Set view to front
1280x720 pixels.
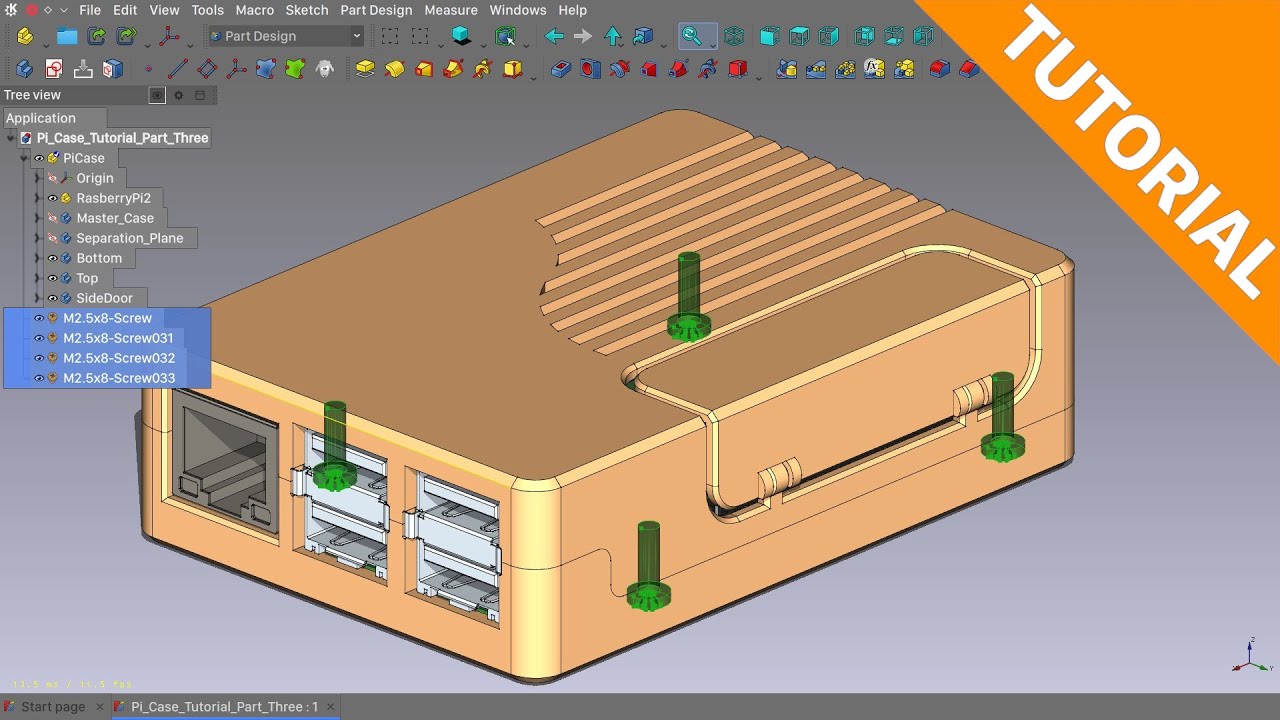pyautogui.click(x=769, y=36)
